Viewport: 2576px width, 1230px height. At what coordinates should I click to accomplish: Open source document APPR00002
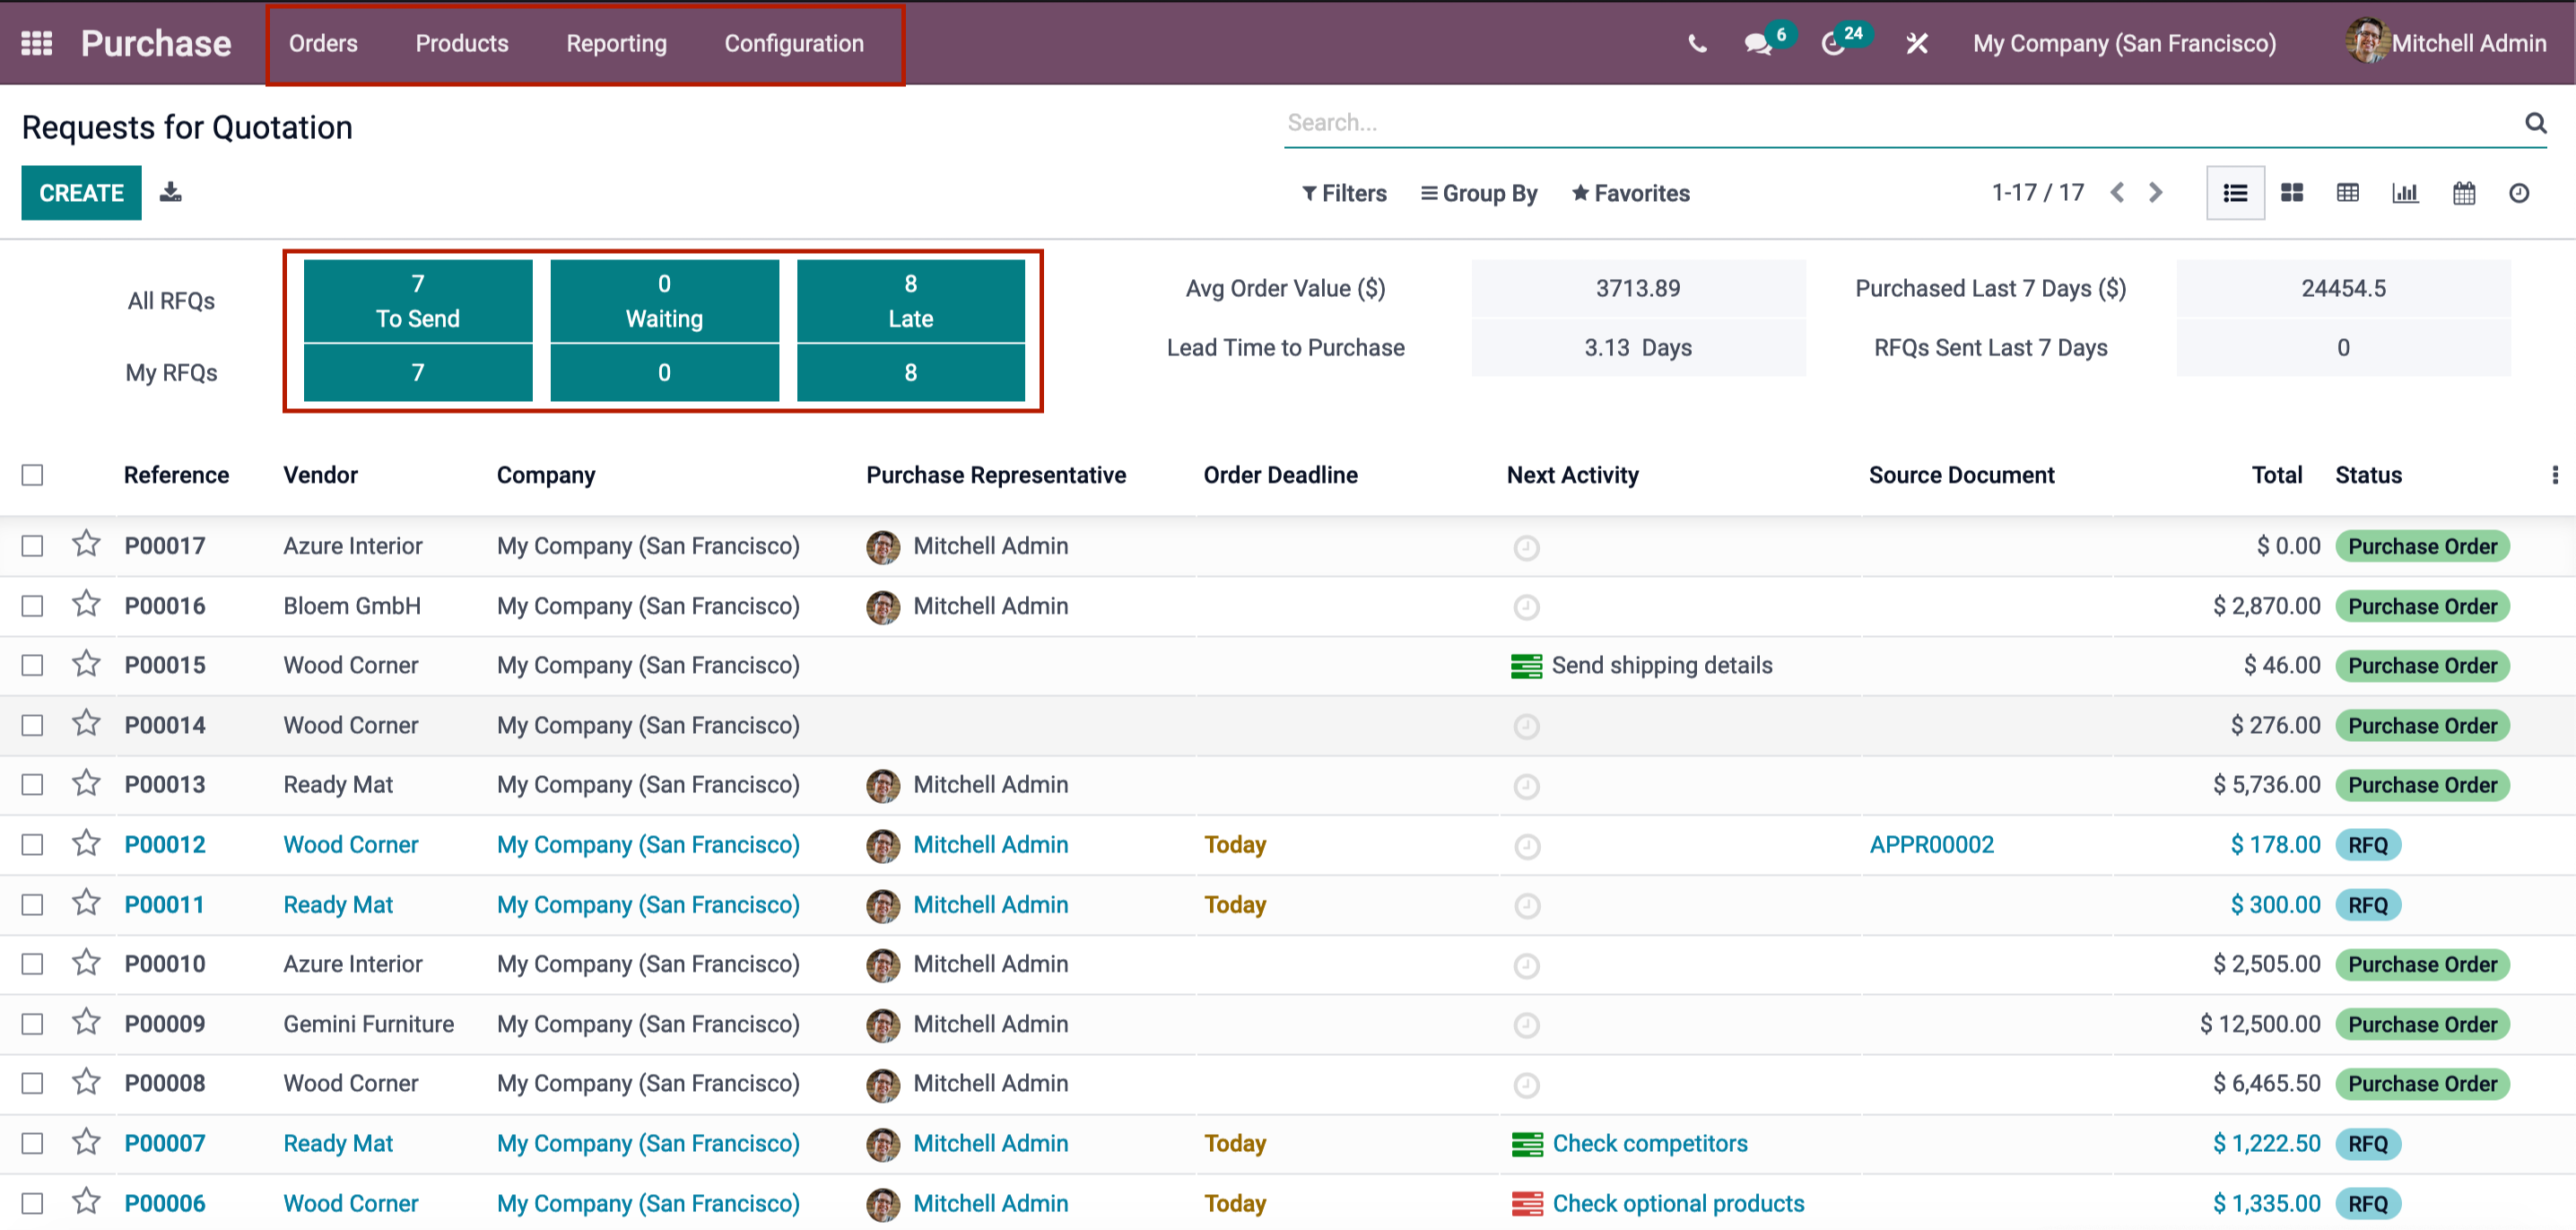(x=1931, y=845)
